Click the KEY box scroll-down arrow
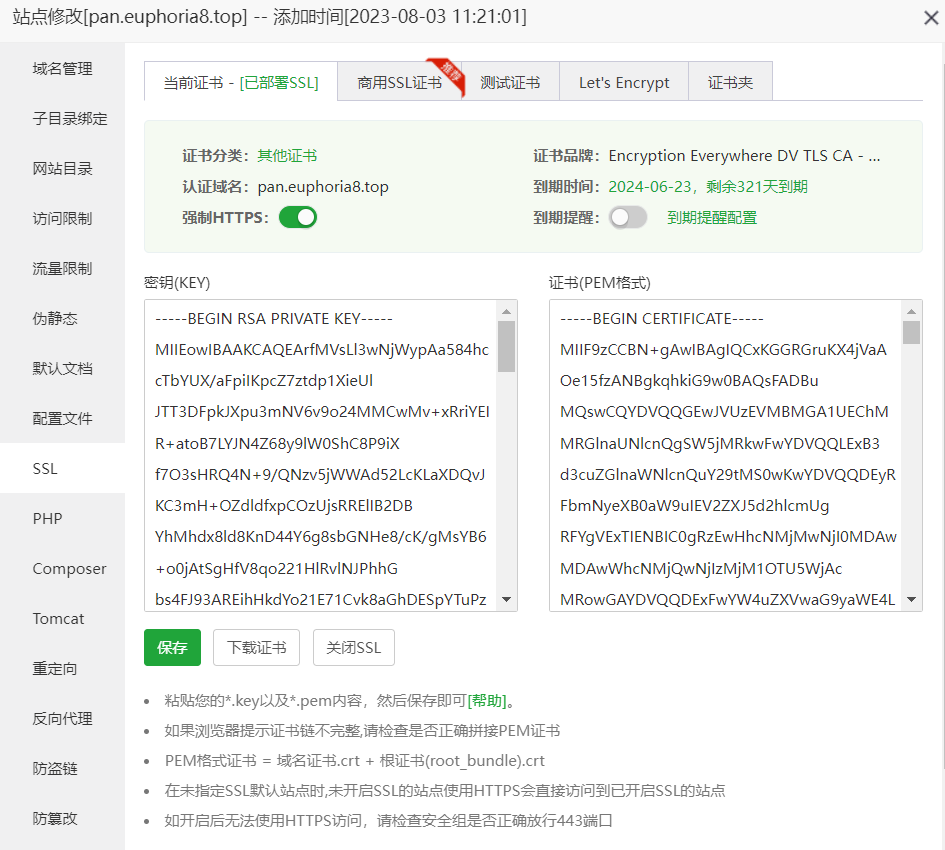 pos(507,600)
